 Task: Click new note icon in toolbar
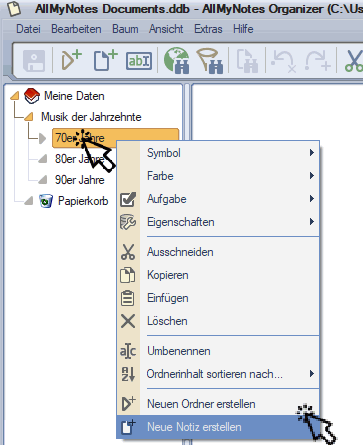pos(105,60)
